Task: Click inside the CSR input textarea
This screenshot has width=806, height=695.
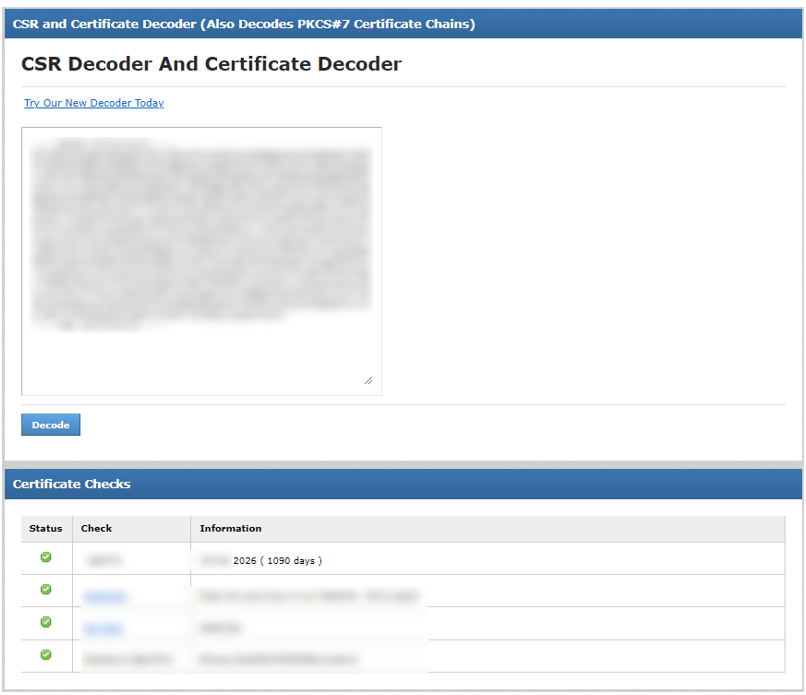Action: pyautogui.click(x=200, y=260)
